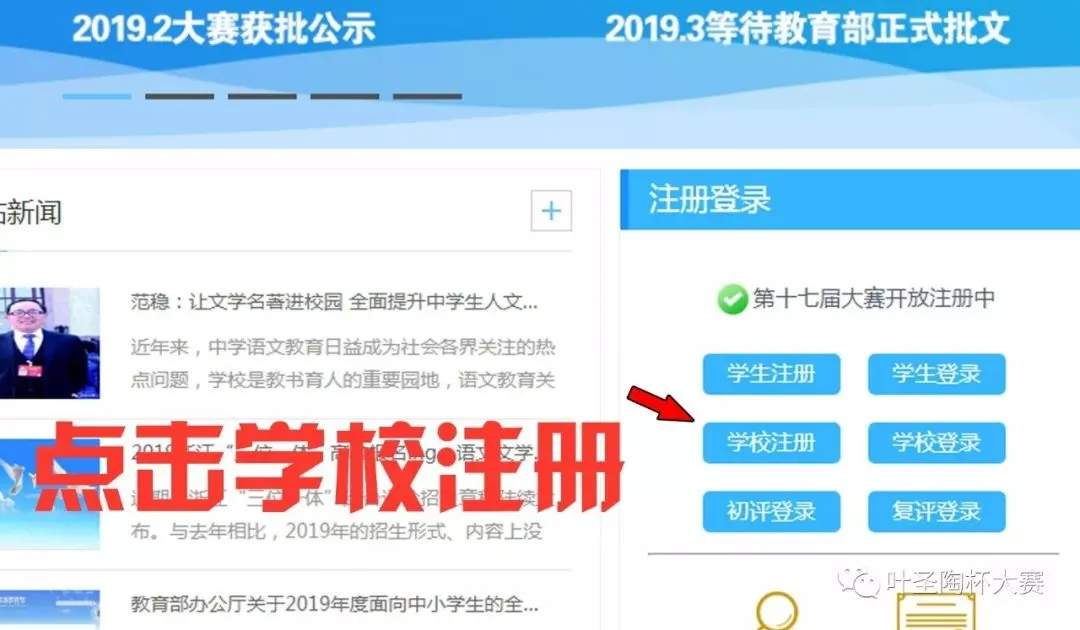Image resolution: width=1080 pixels, height=630 pixels.
Task: Click the WeChat logo in the watermark
Action: click(x=859, y=583)
